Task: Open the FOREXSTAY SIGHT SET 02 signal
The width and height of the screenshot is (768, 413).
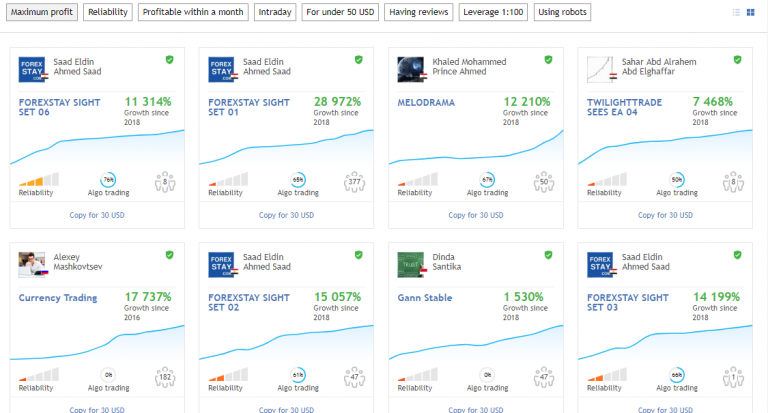Action: click(249, 302)
